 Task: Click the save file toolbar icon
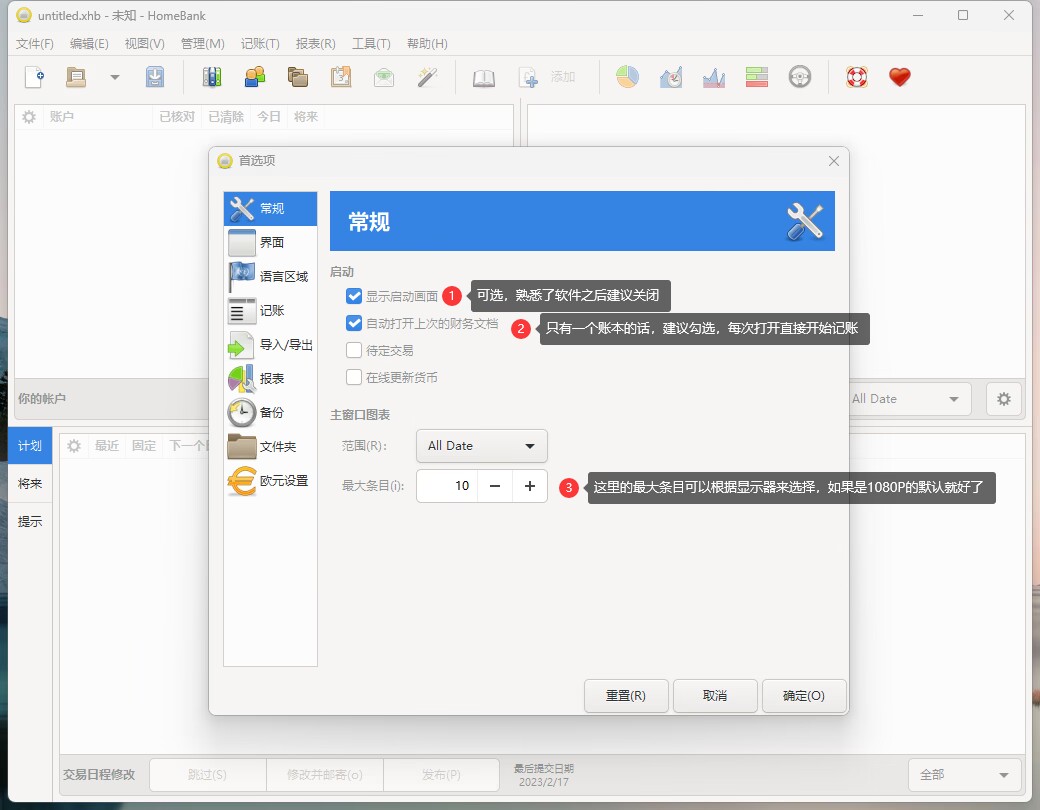pyautogui.click(x=154, y=77)
